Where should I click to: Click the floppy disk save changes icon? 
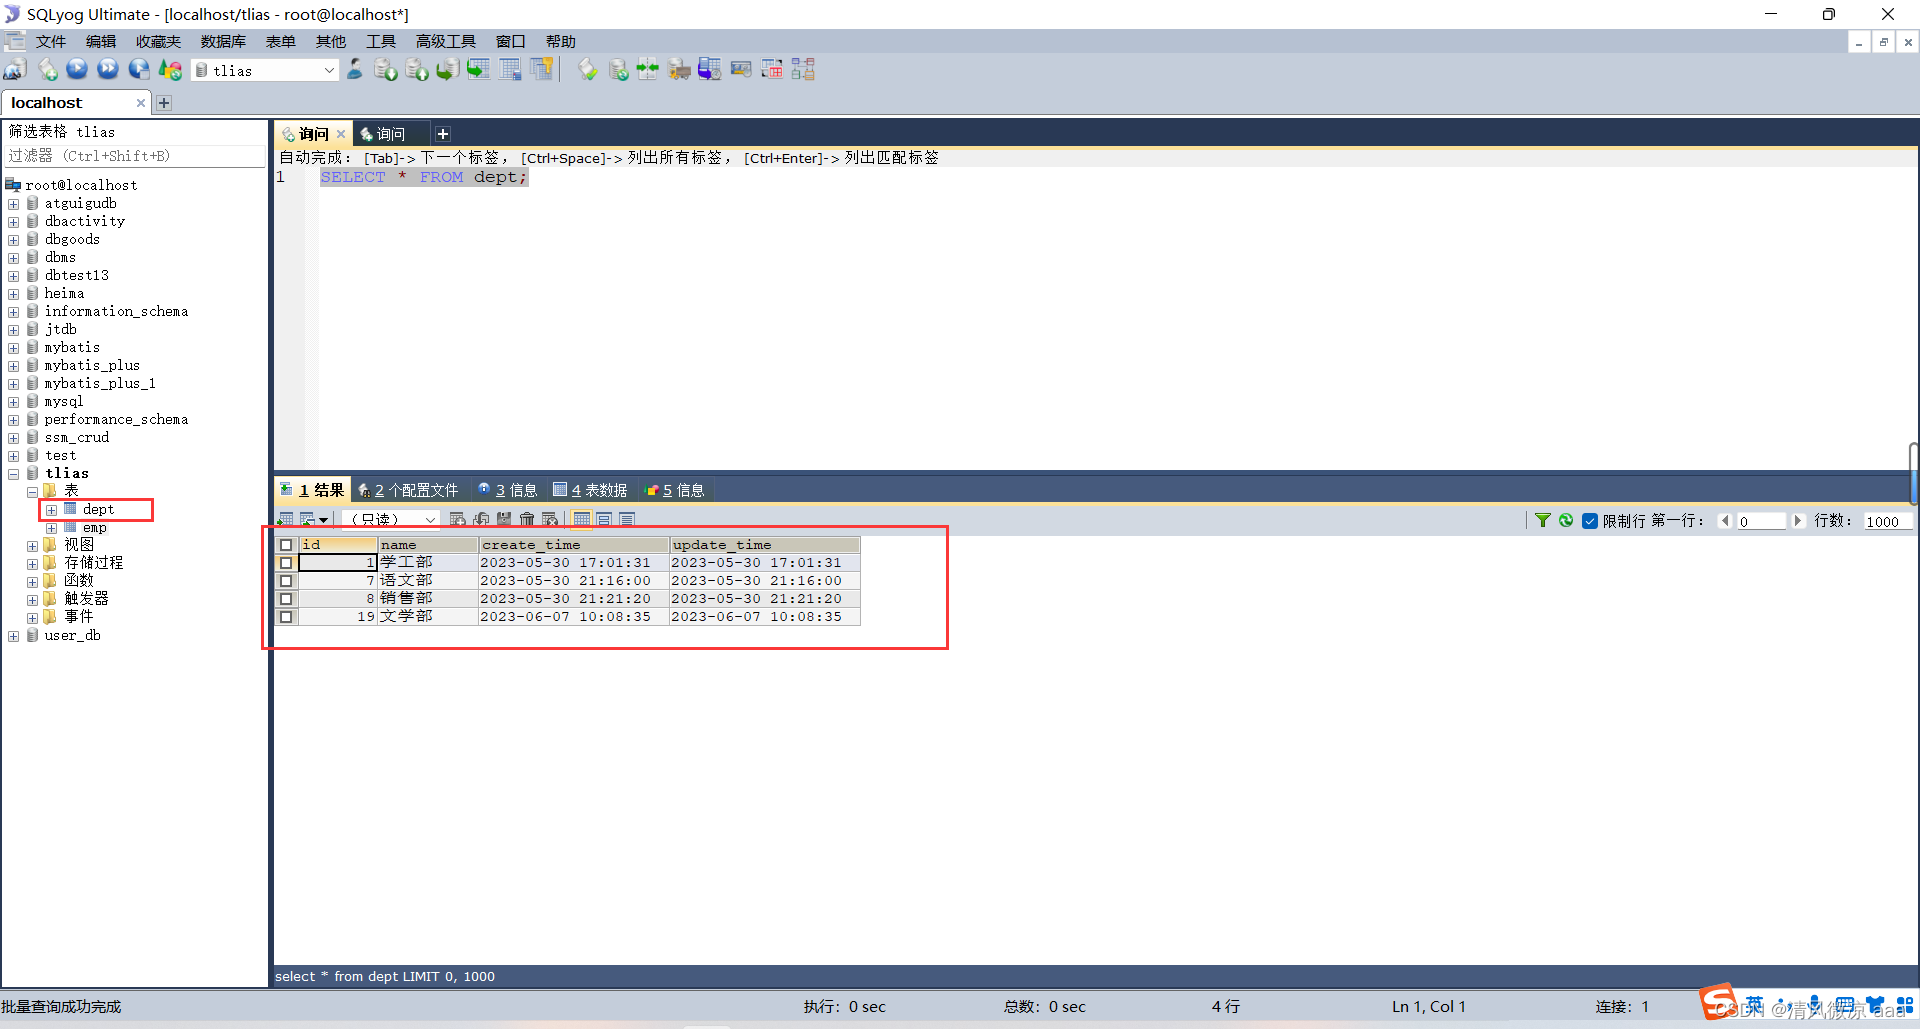click(x=504, y=519)
